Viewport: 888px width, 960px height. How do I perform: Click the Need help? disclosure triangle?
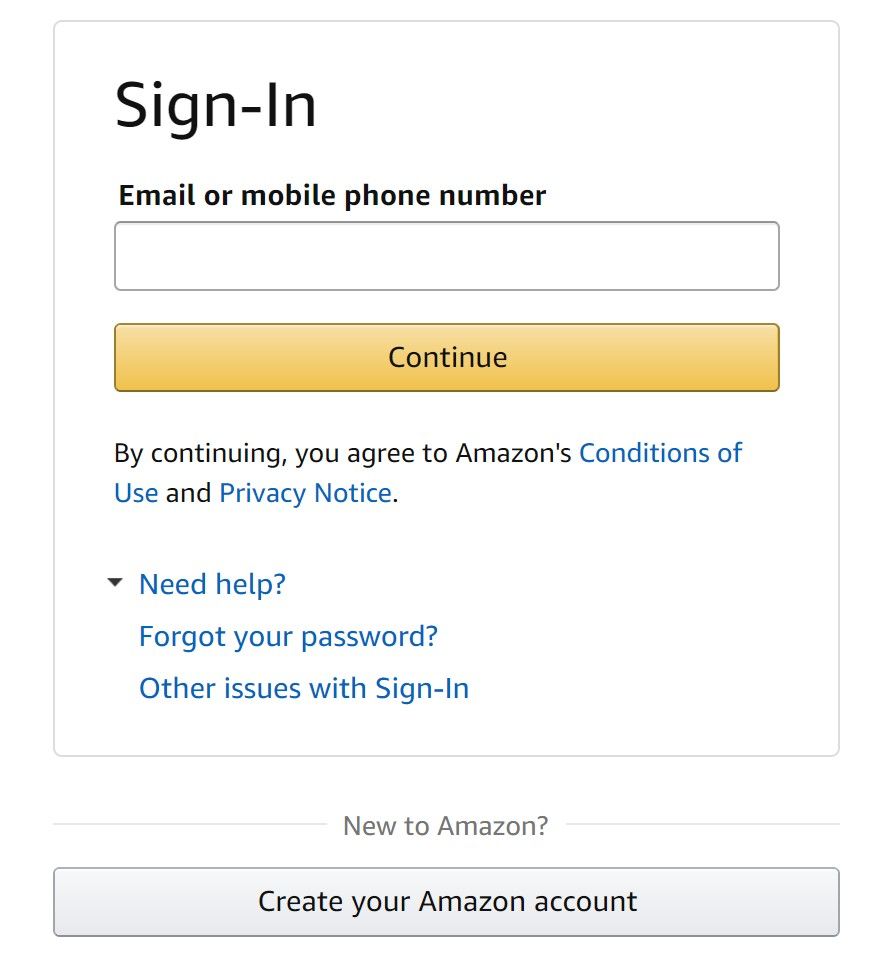point(113,582)
